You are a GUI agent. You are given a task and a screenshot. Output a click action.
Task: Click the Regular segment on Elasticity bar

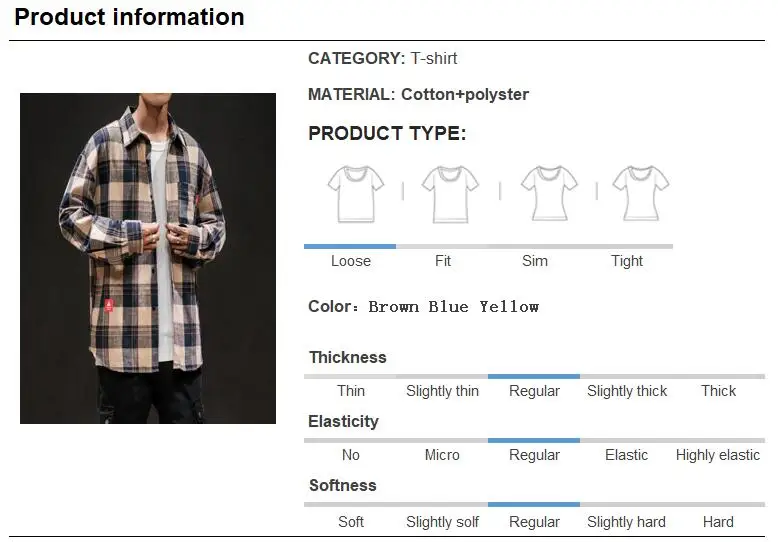point(534,441)
